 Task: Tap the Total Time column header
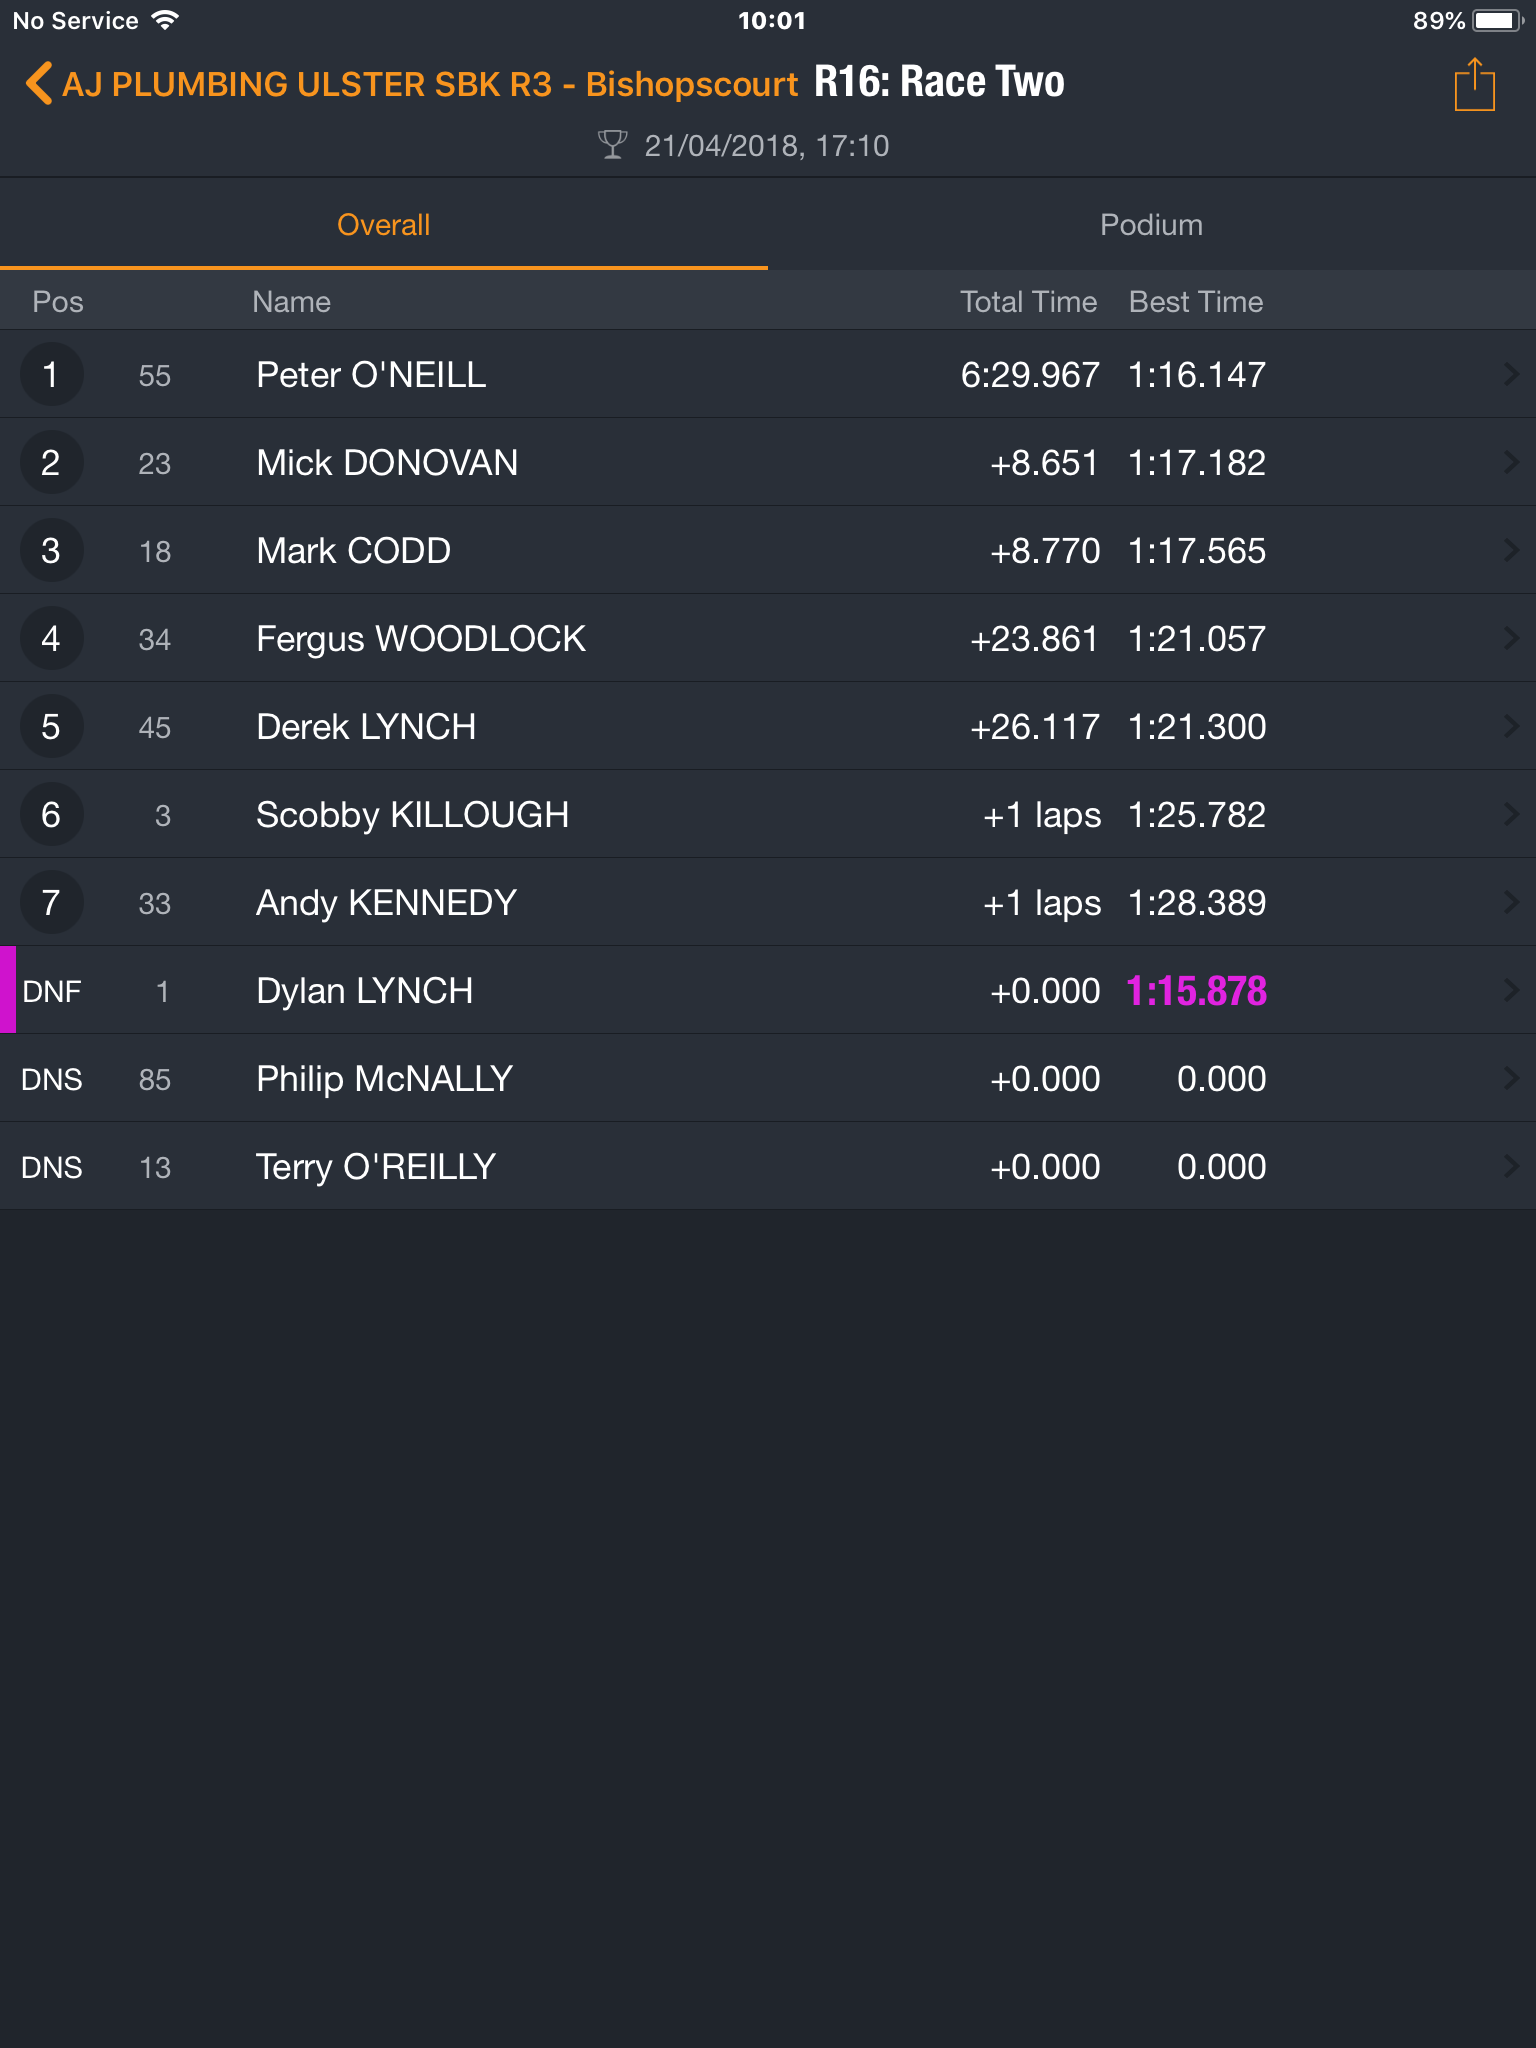(1029, 302)
